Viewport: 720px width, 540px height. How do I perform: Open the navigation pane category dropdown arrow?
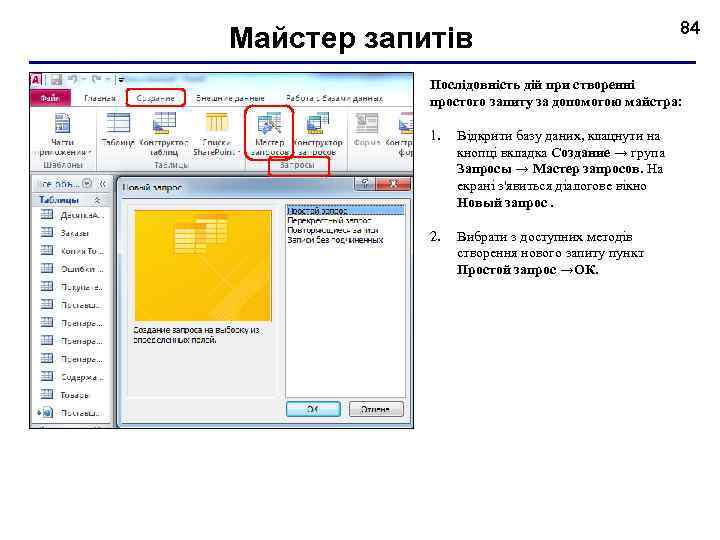87,184
